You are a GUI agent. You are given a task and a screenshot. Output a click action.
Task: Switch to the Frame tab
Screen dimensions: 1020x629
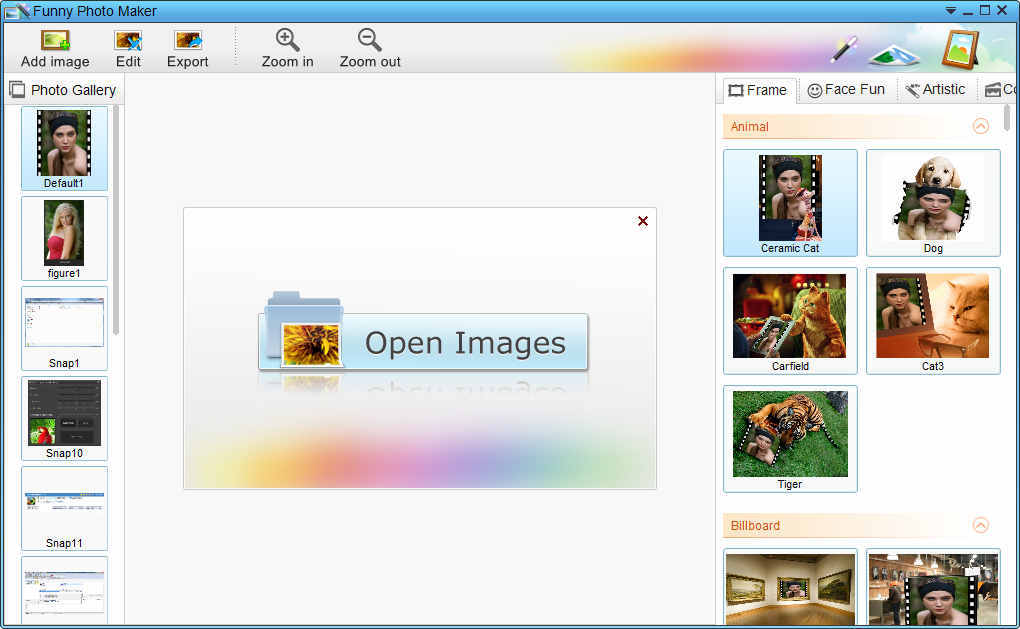[x=758, y=90]
